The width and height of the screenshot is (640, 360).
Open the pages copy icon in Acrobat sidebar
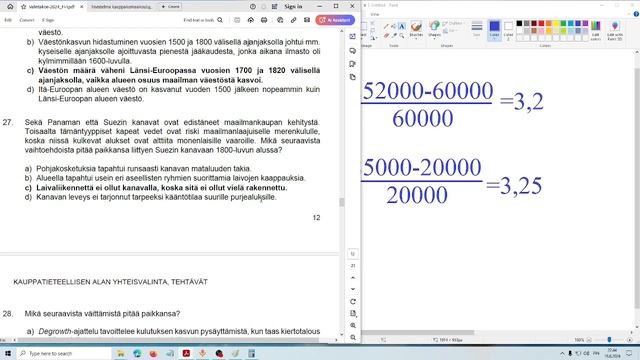pos(353,77)
